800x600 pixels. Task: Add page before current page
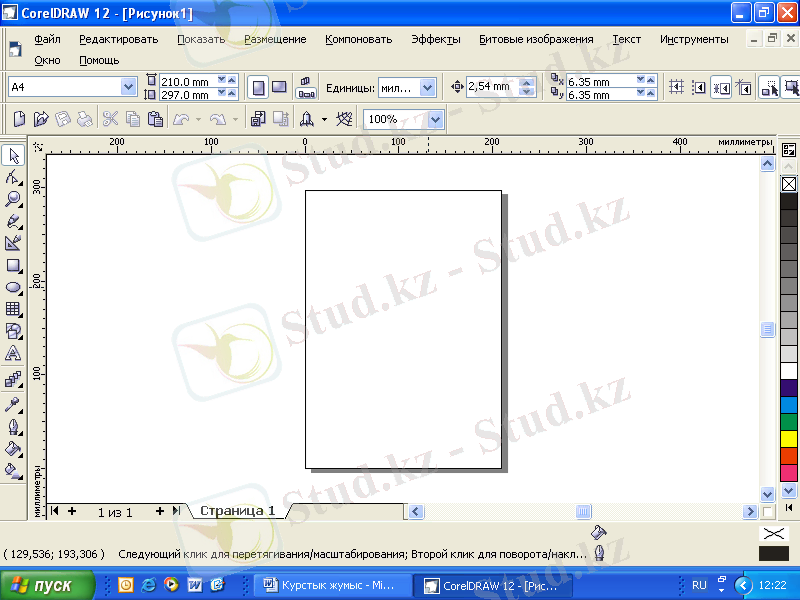[72, 511]
